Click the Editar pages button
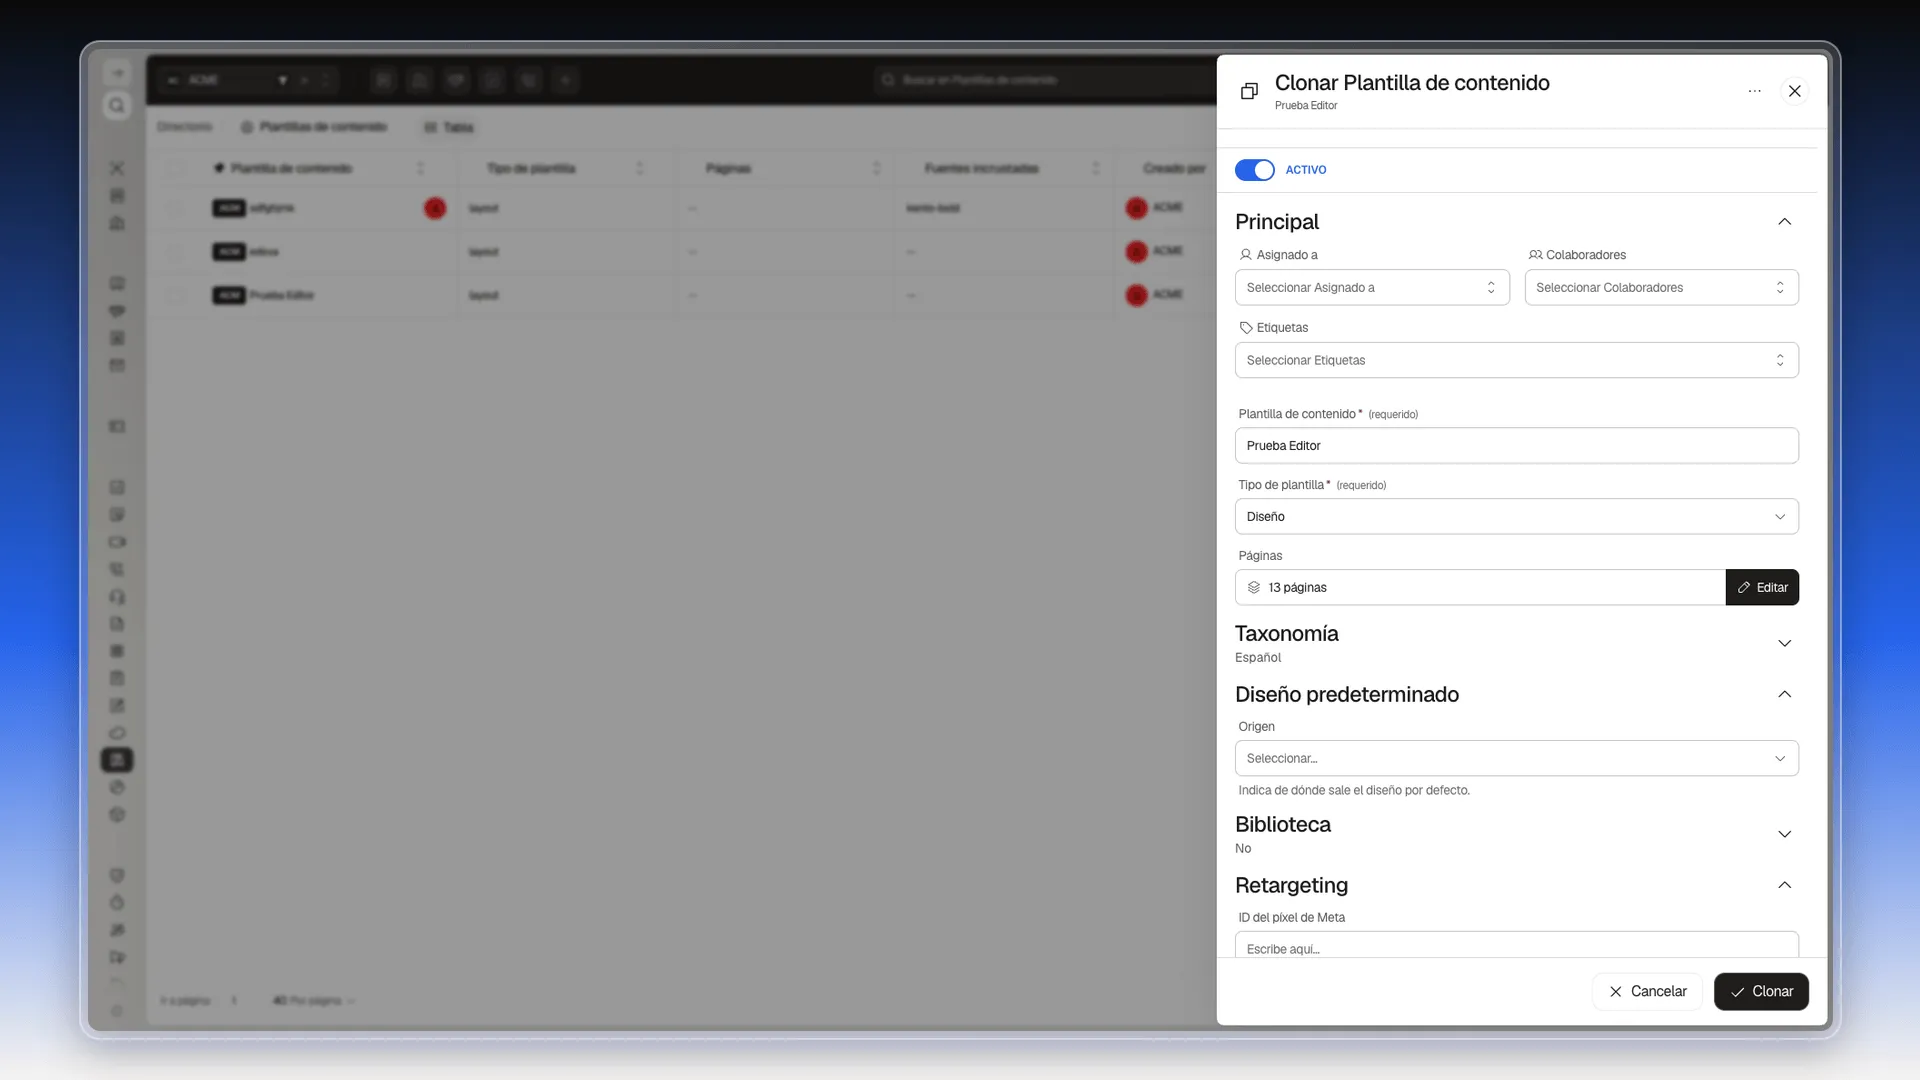 pos(1762,588)
